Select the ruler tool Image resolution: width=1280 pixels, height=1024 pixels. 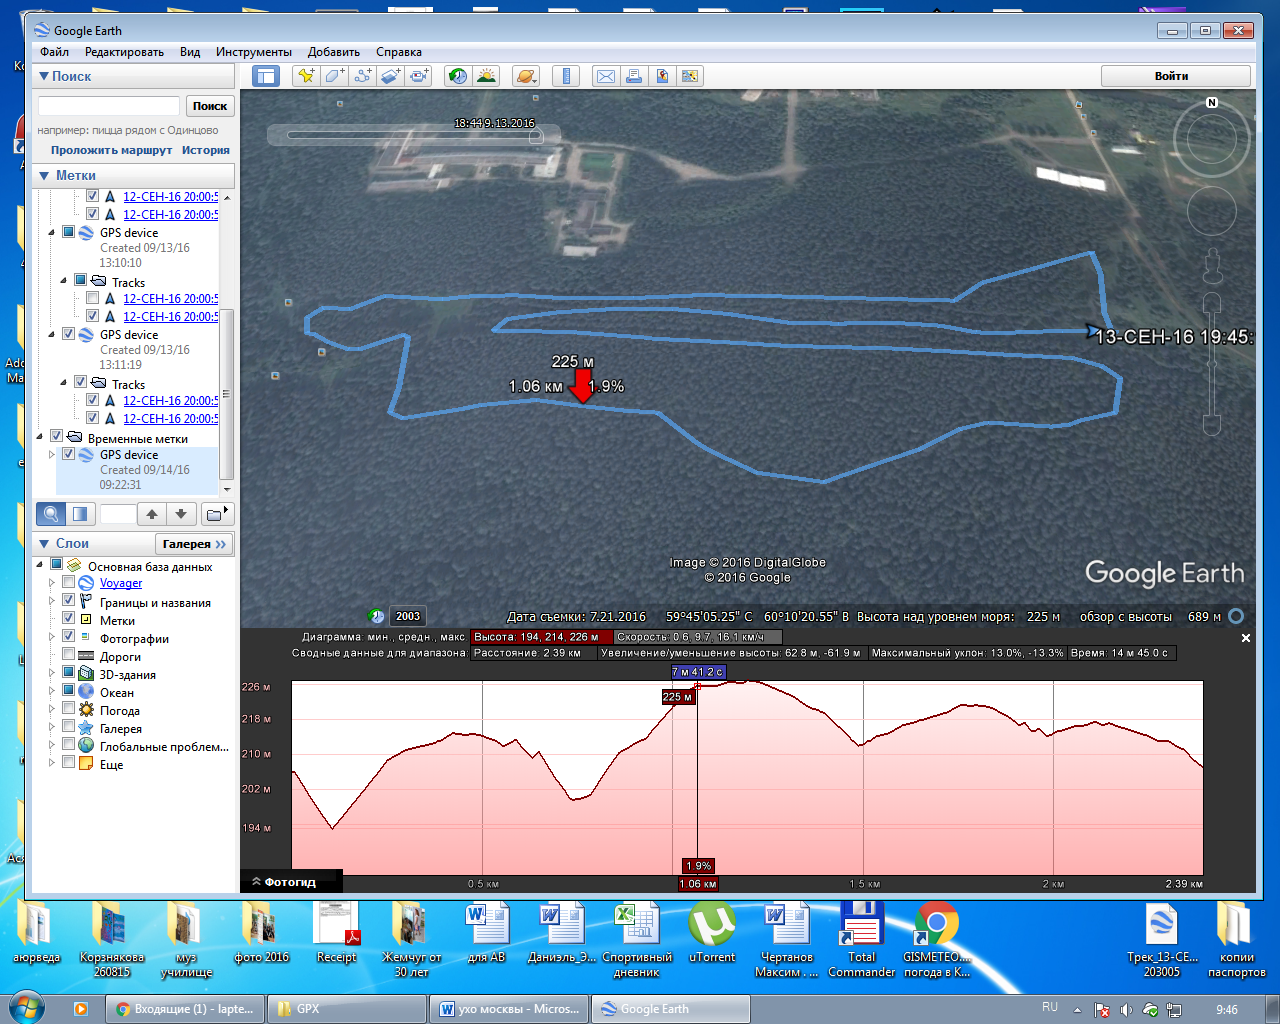(x=566, y=76)
